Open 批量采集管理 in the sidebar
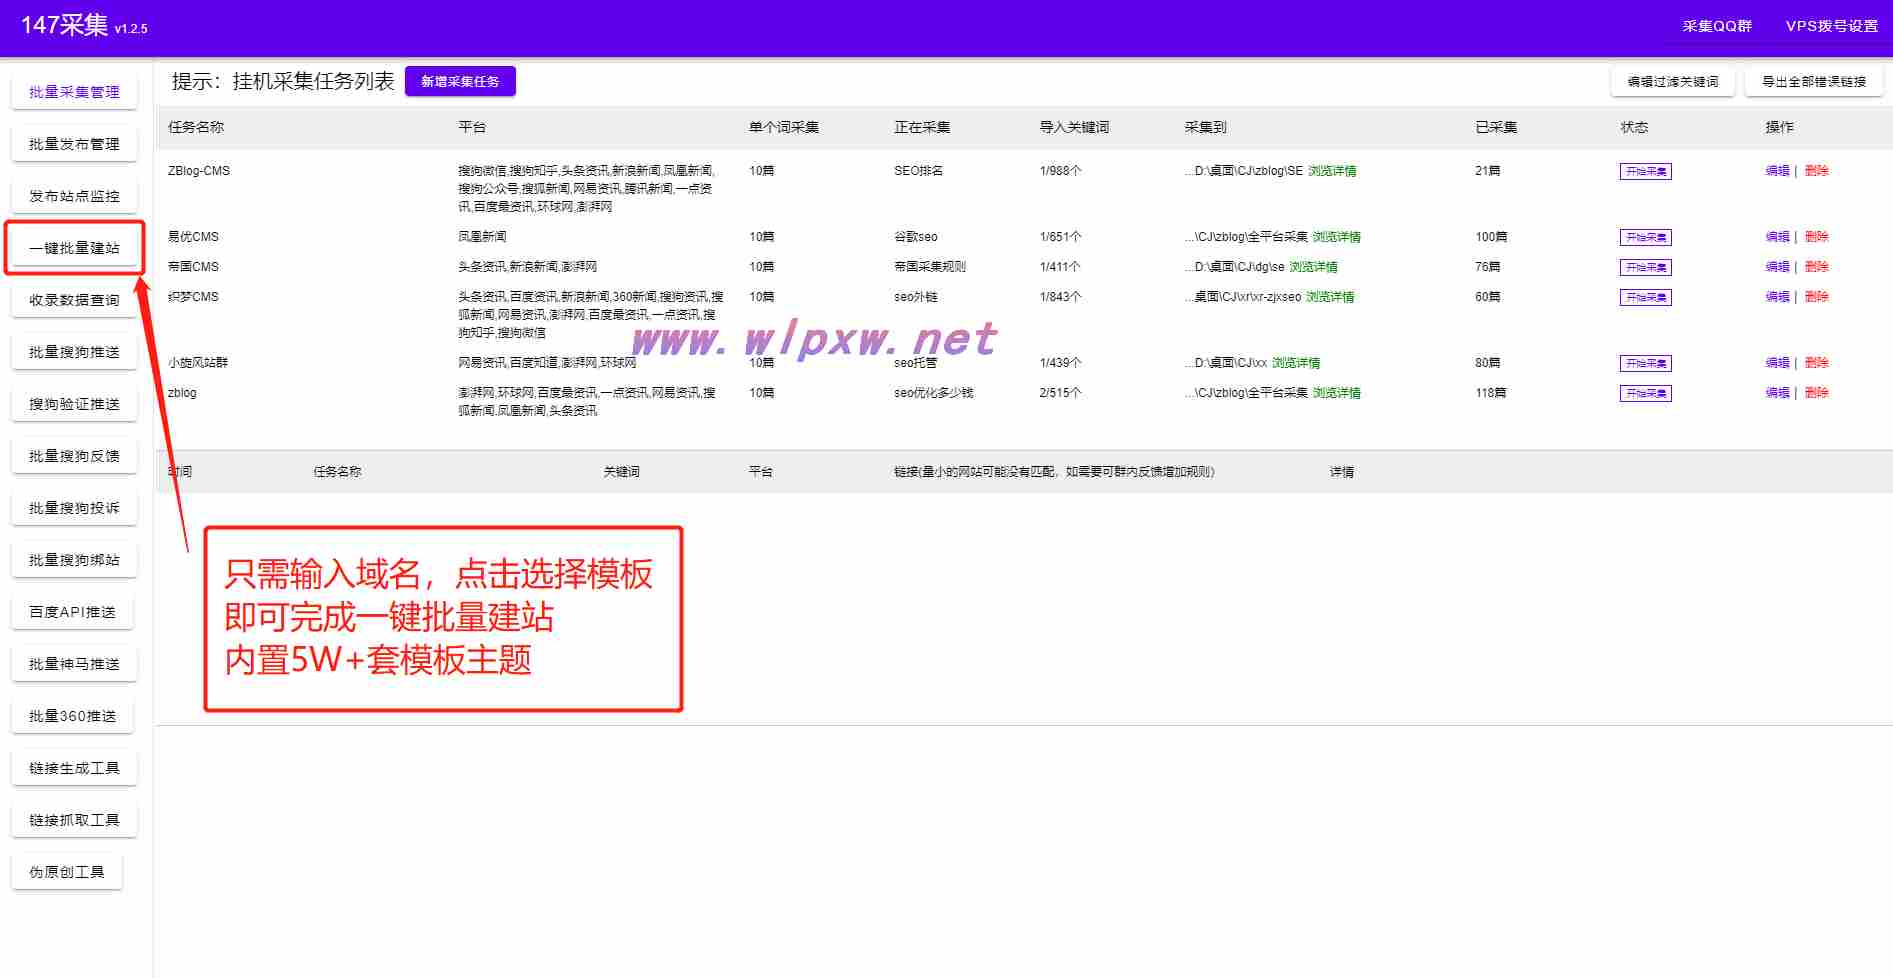Viewport: 1893px width, 978px height. click(74, 92)
